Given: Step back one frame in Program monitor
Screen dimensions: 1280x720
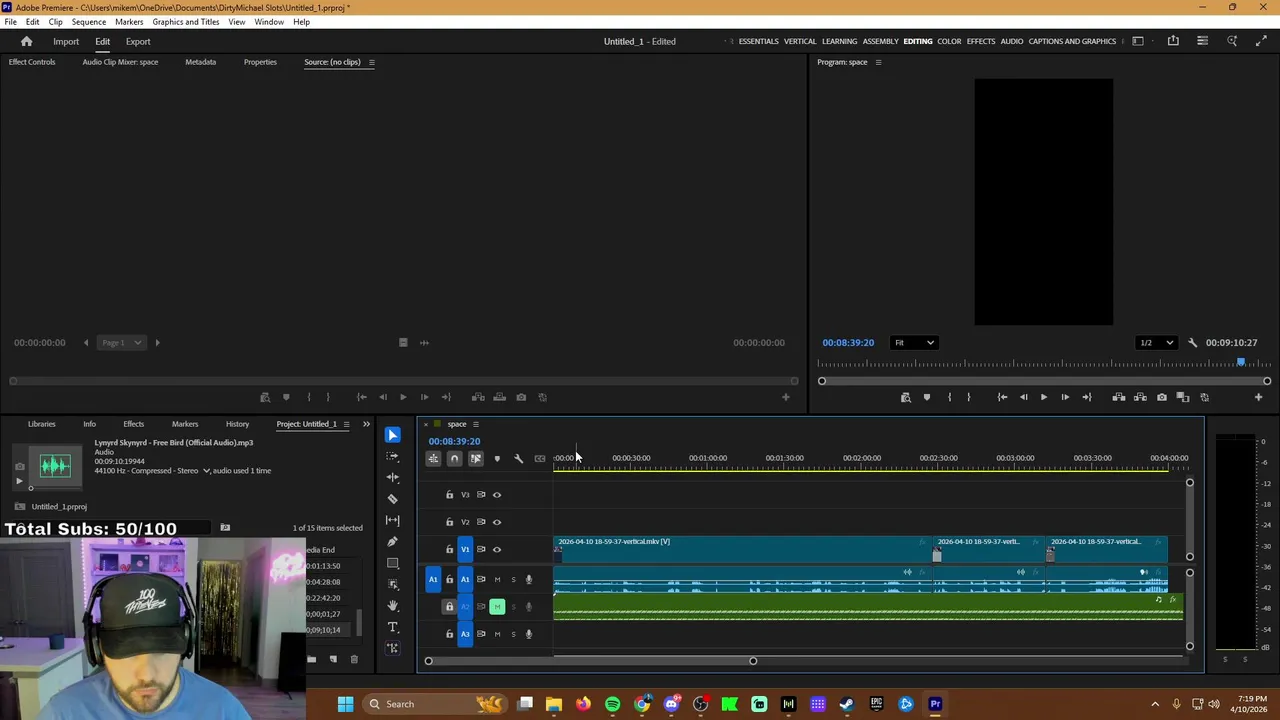Looking at the screenshot, I should click(1023, 397).
